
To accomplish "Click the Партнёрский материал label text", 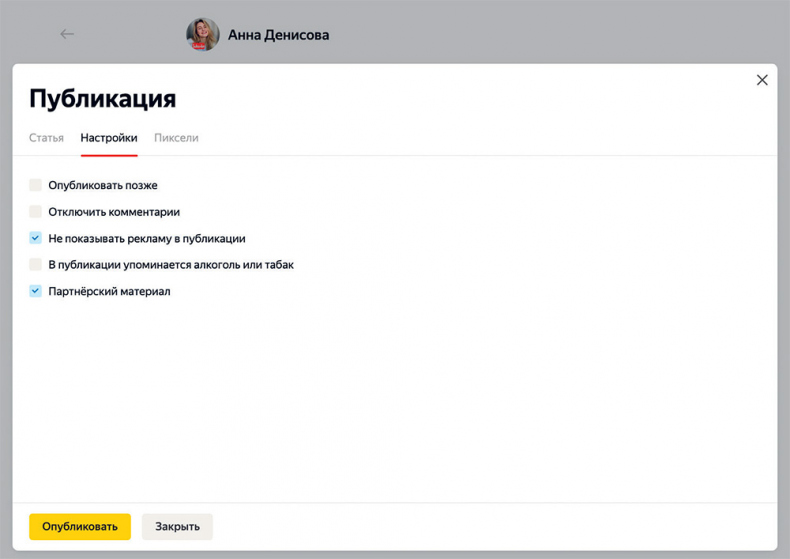I will point(109,291).
